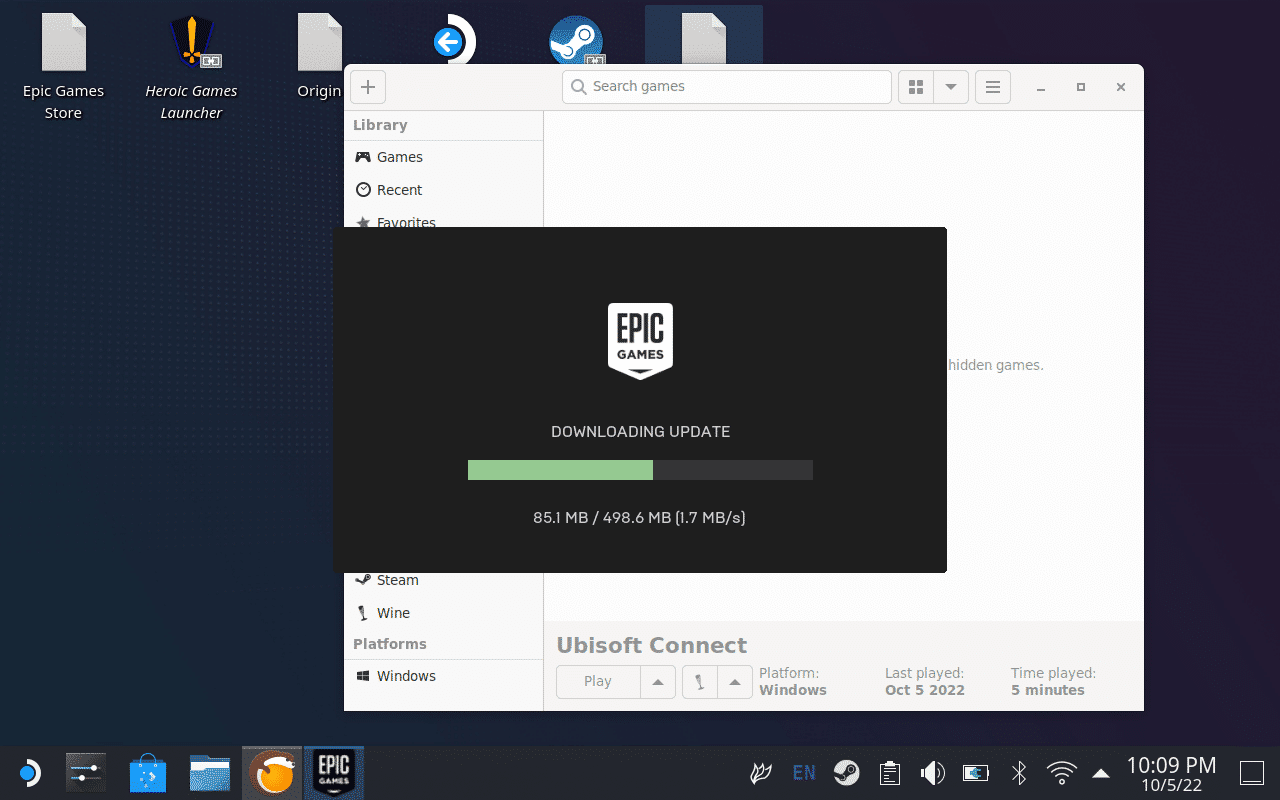
Task: Expand hidden system tray icons arrow
Action: (x=1101, y=773)
